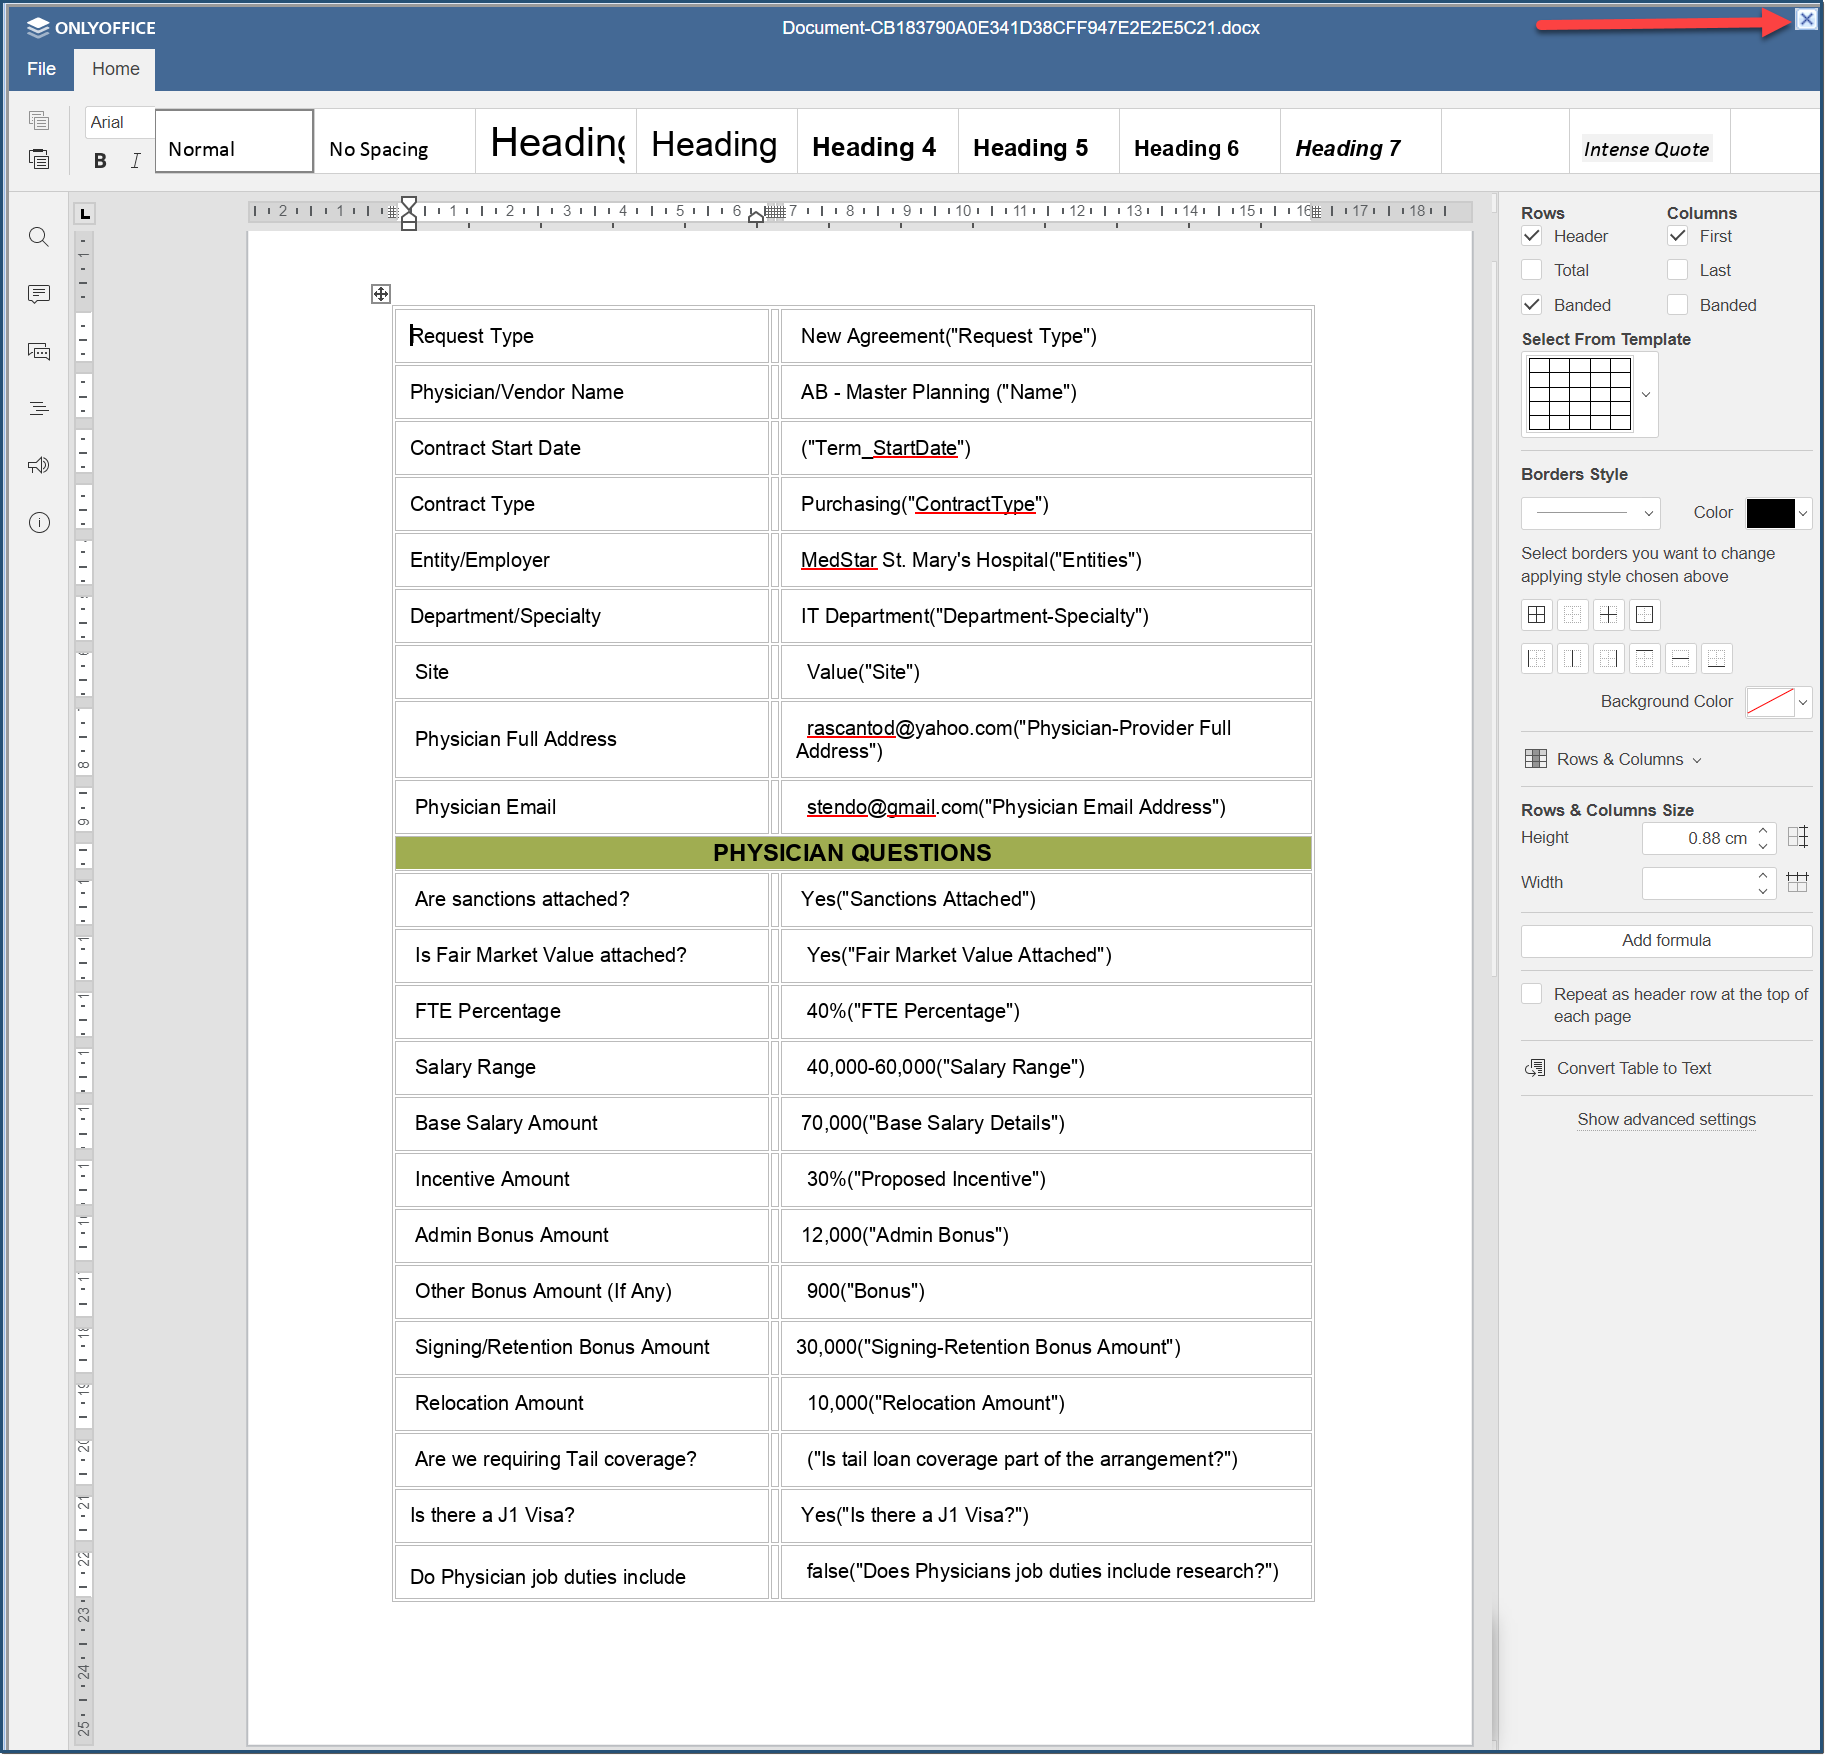
Task: Open the File tab
Action: (41, 69)
